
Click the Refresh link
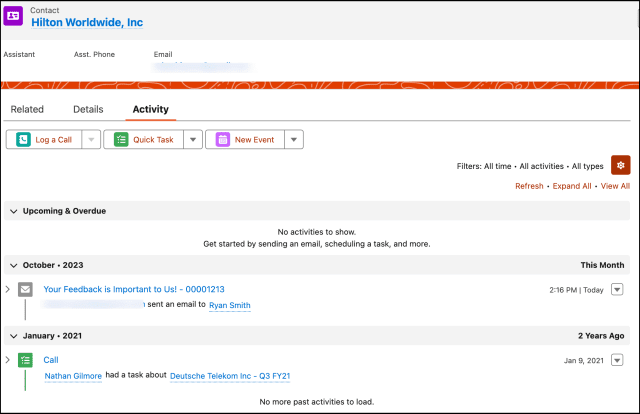[x=529, y=186]
